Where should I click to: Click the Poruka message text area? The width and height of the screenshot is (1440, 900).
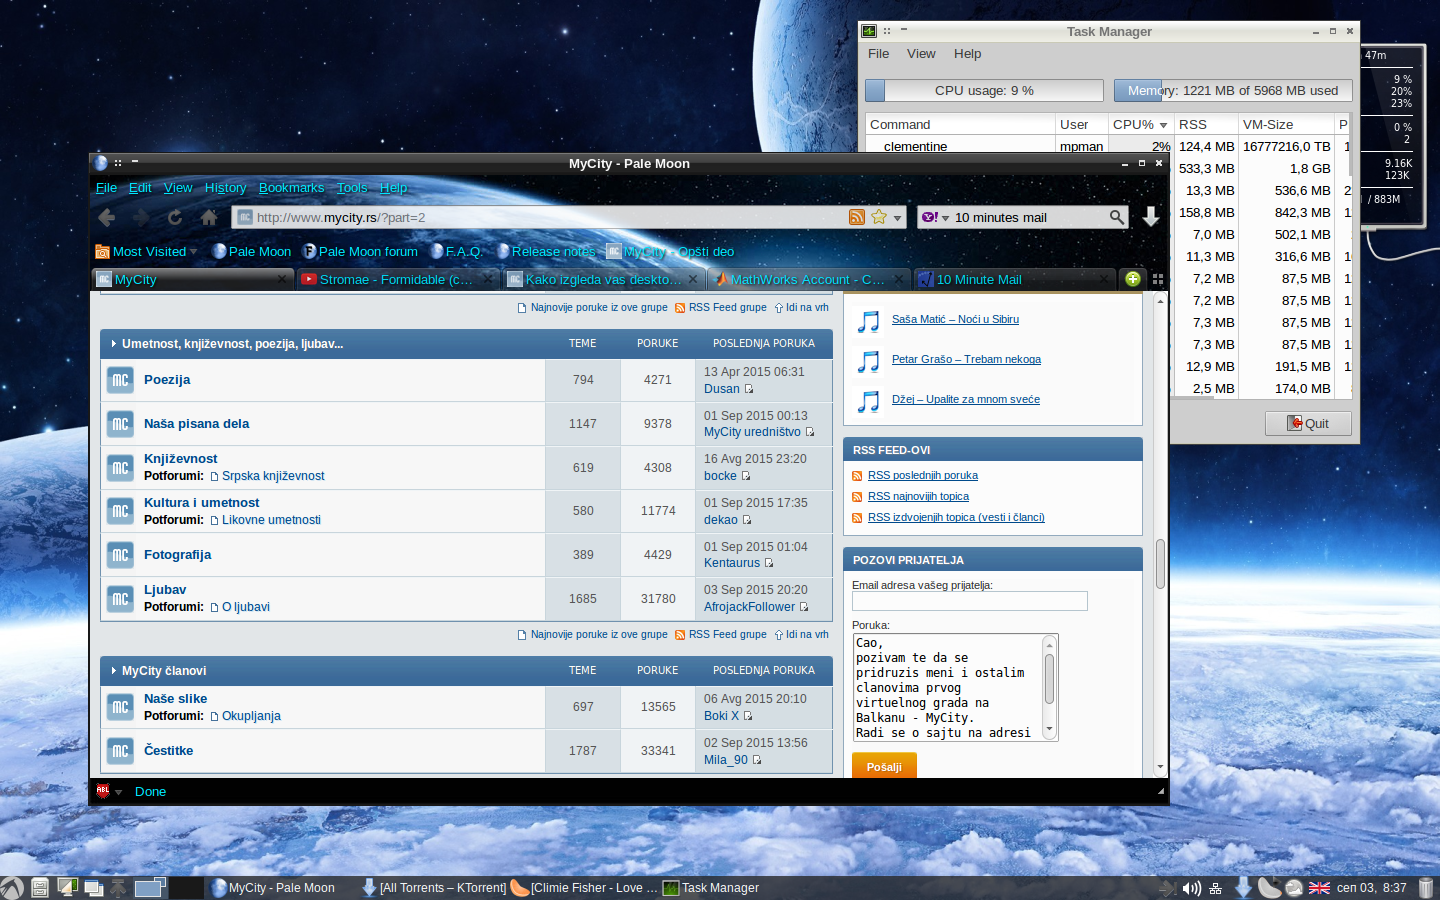click(x=947, y=687)
